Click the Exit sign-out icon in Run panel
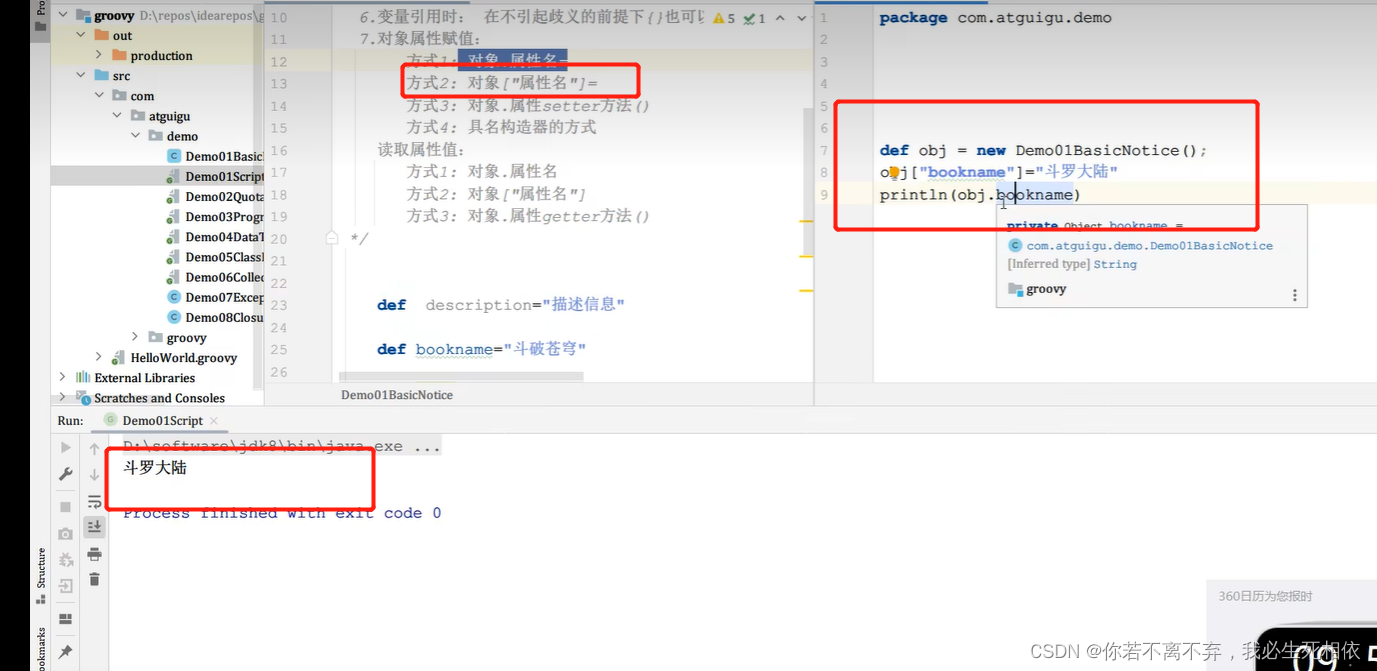This screenshot has height=671, width=1377. (66, 586)
